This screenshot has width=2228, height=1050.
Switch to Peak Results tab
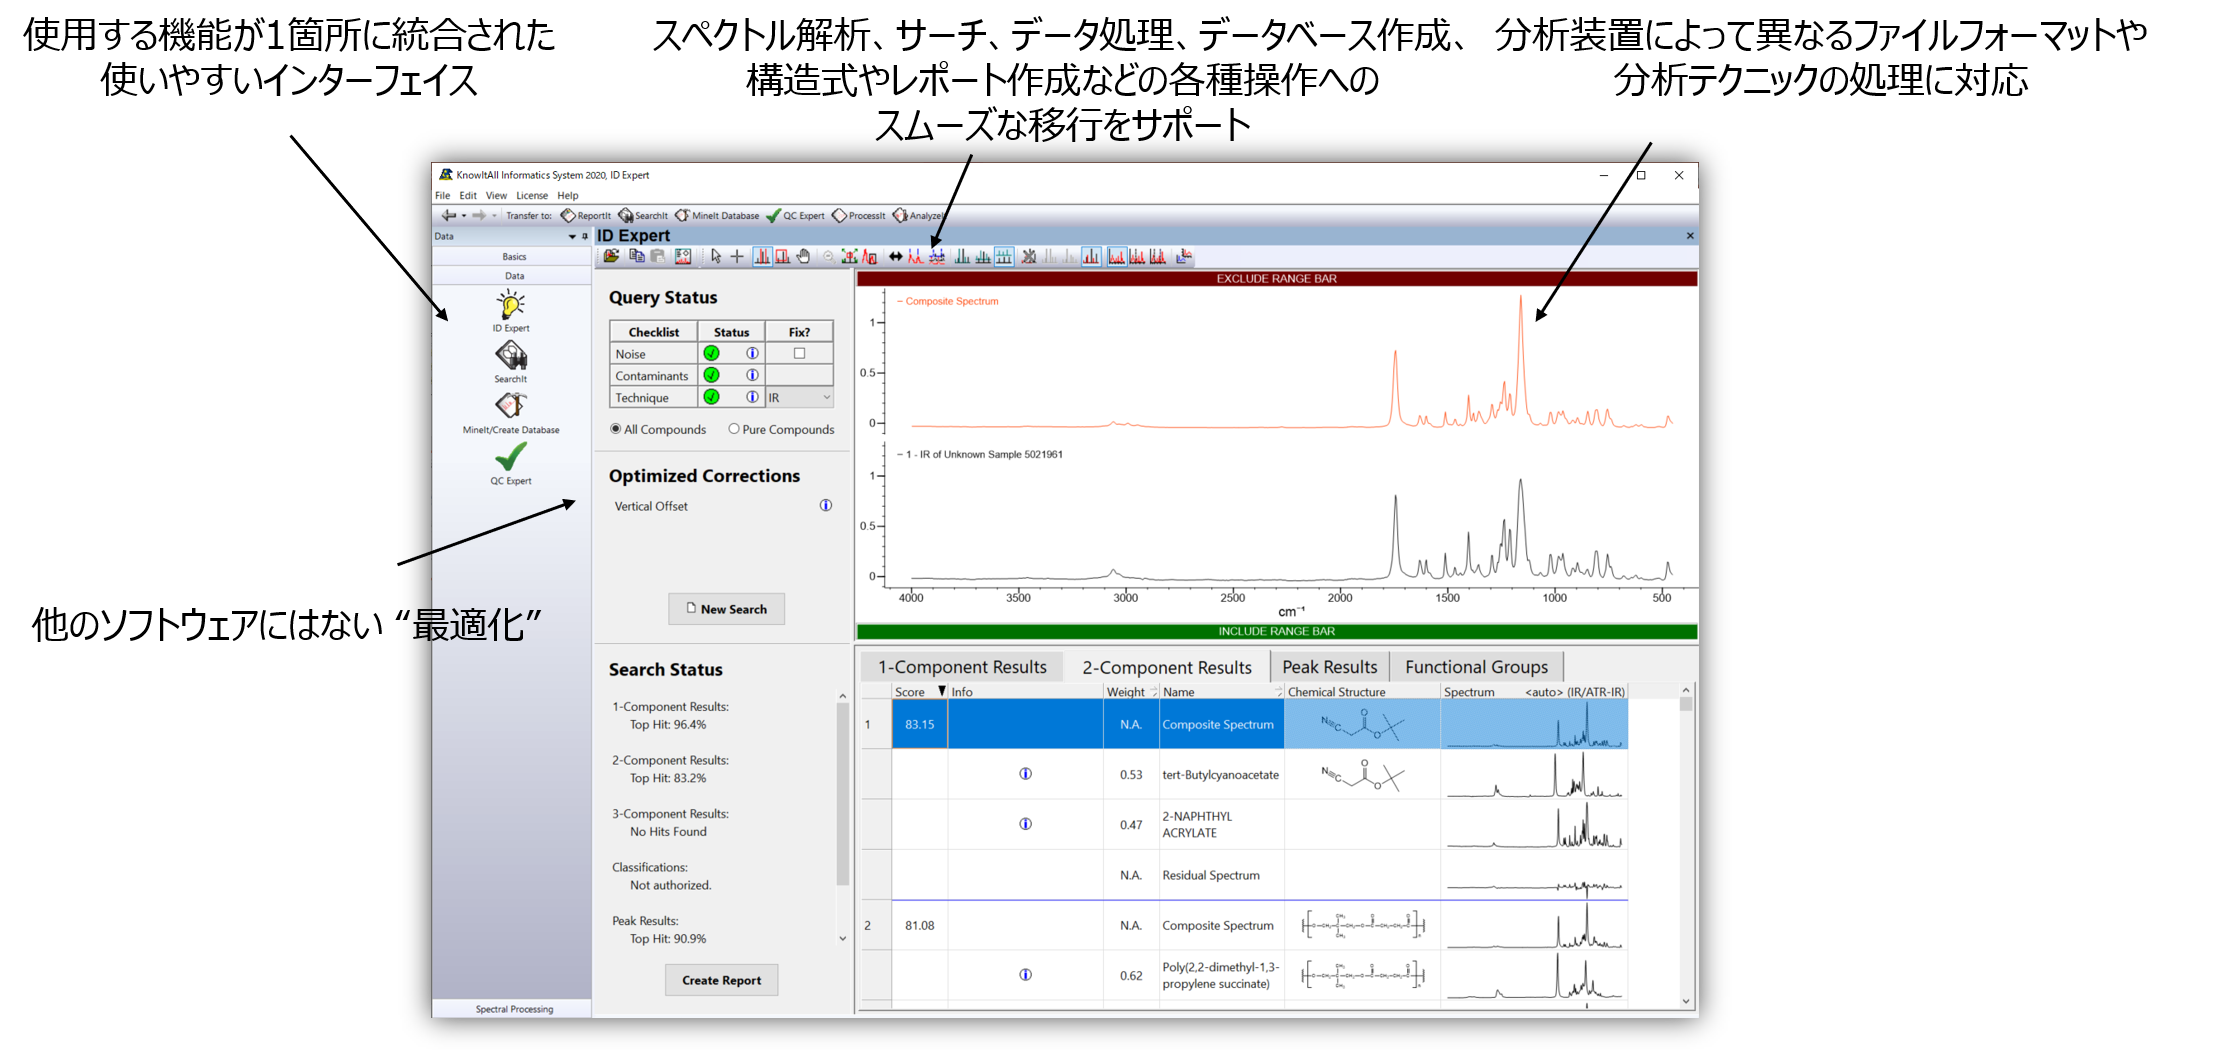(1329, 666)
